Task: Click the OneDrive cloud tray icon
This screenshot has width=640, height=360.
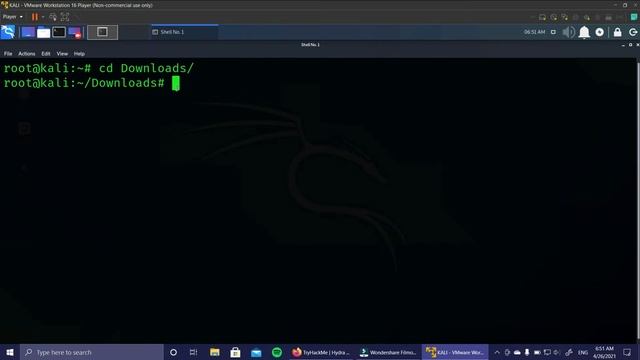Action: [517, 352]
